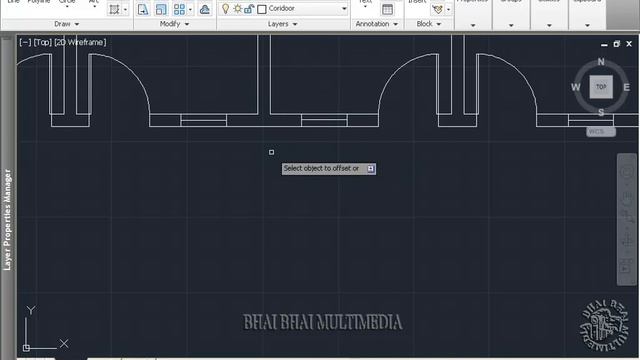The width and height of the screenshot is (640, 360).
Task: Open the Corridoor layer dropdown list
Action: point(344,9)
